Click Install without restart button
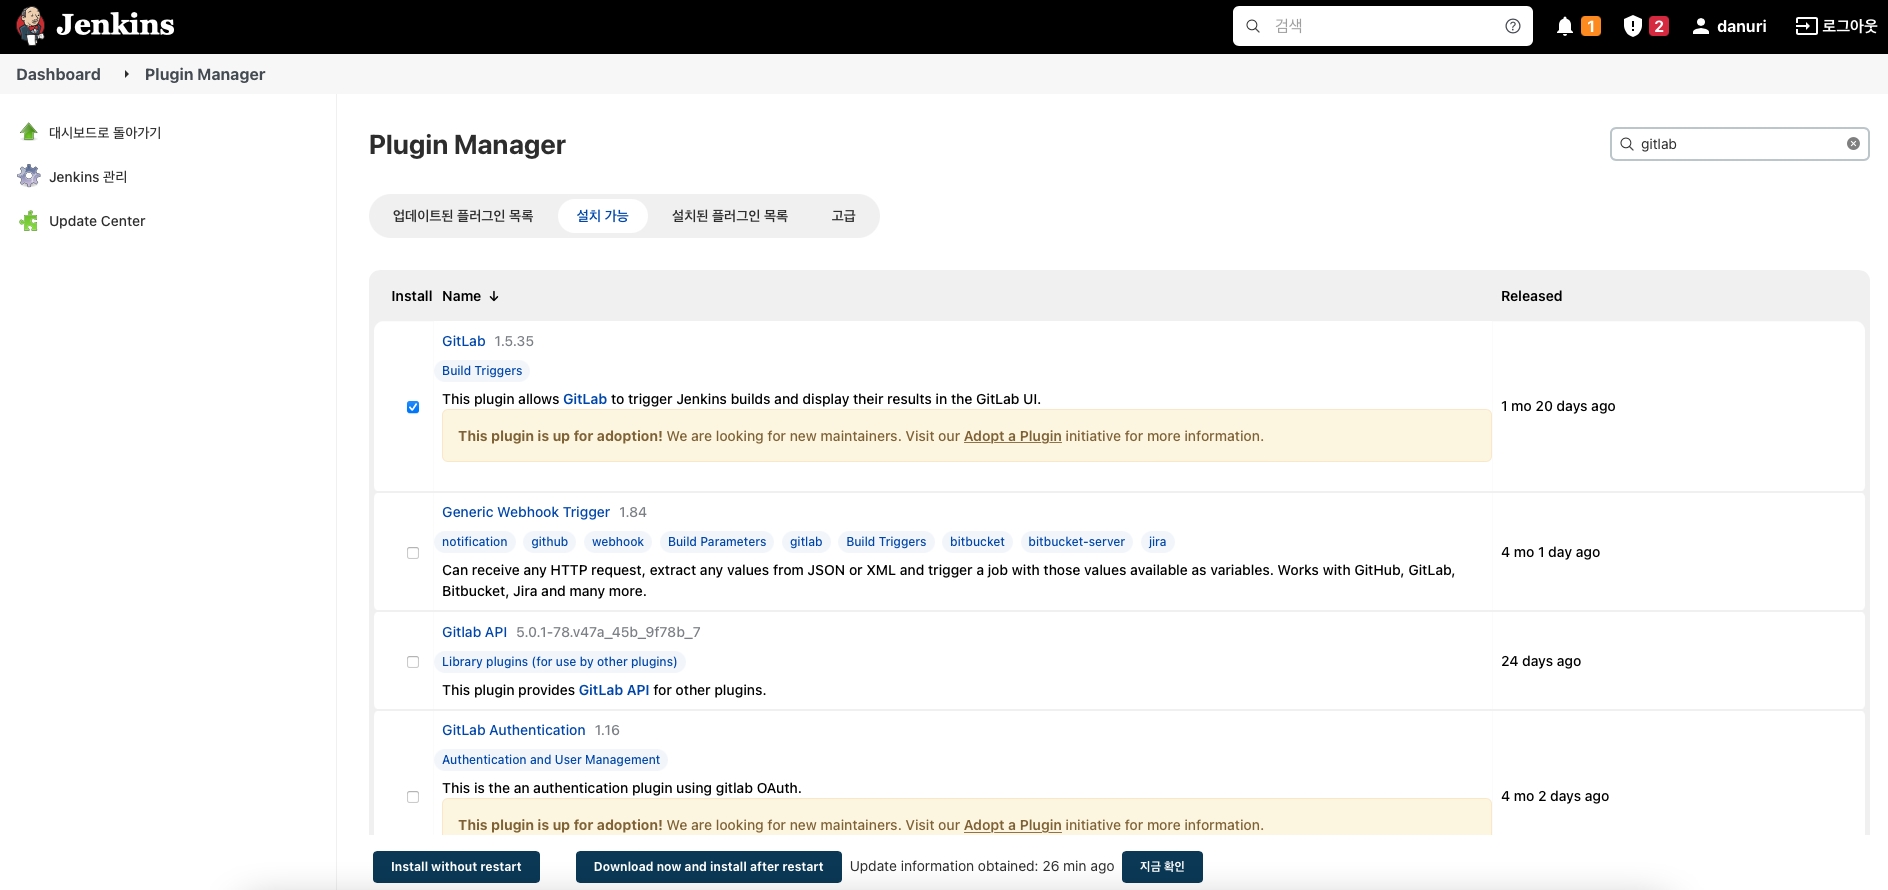The width and height of the screenshot is (1888, 890). (456, 867)
